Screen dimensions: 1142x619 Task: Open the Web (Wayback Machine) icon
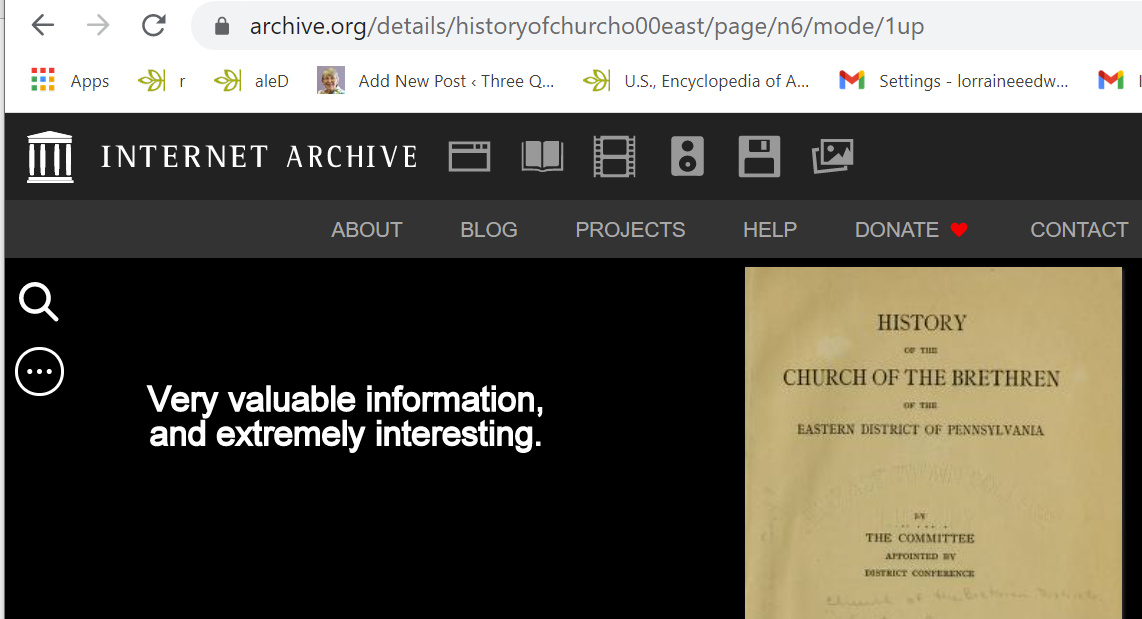pos(469,157)
